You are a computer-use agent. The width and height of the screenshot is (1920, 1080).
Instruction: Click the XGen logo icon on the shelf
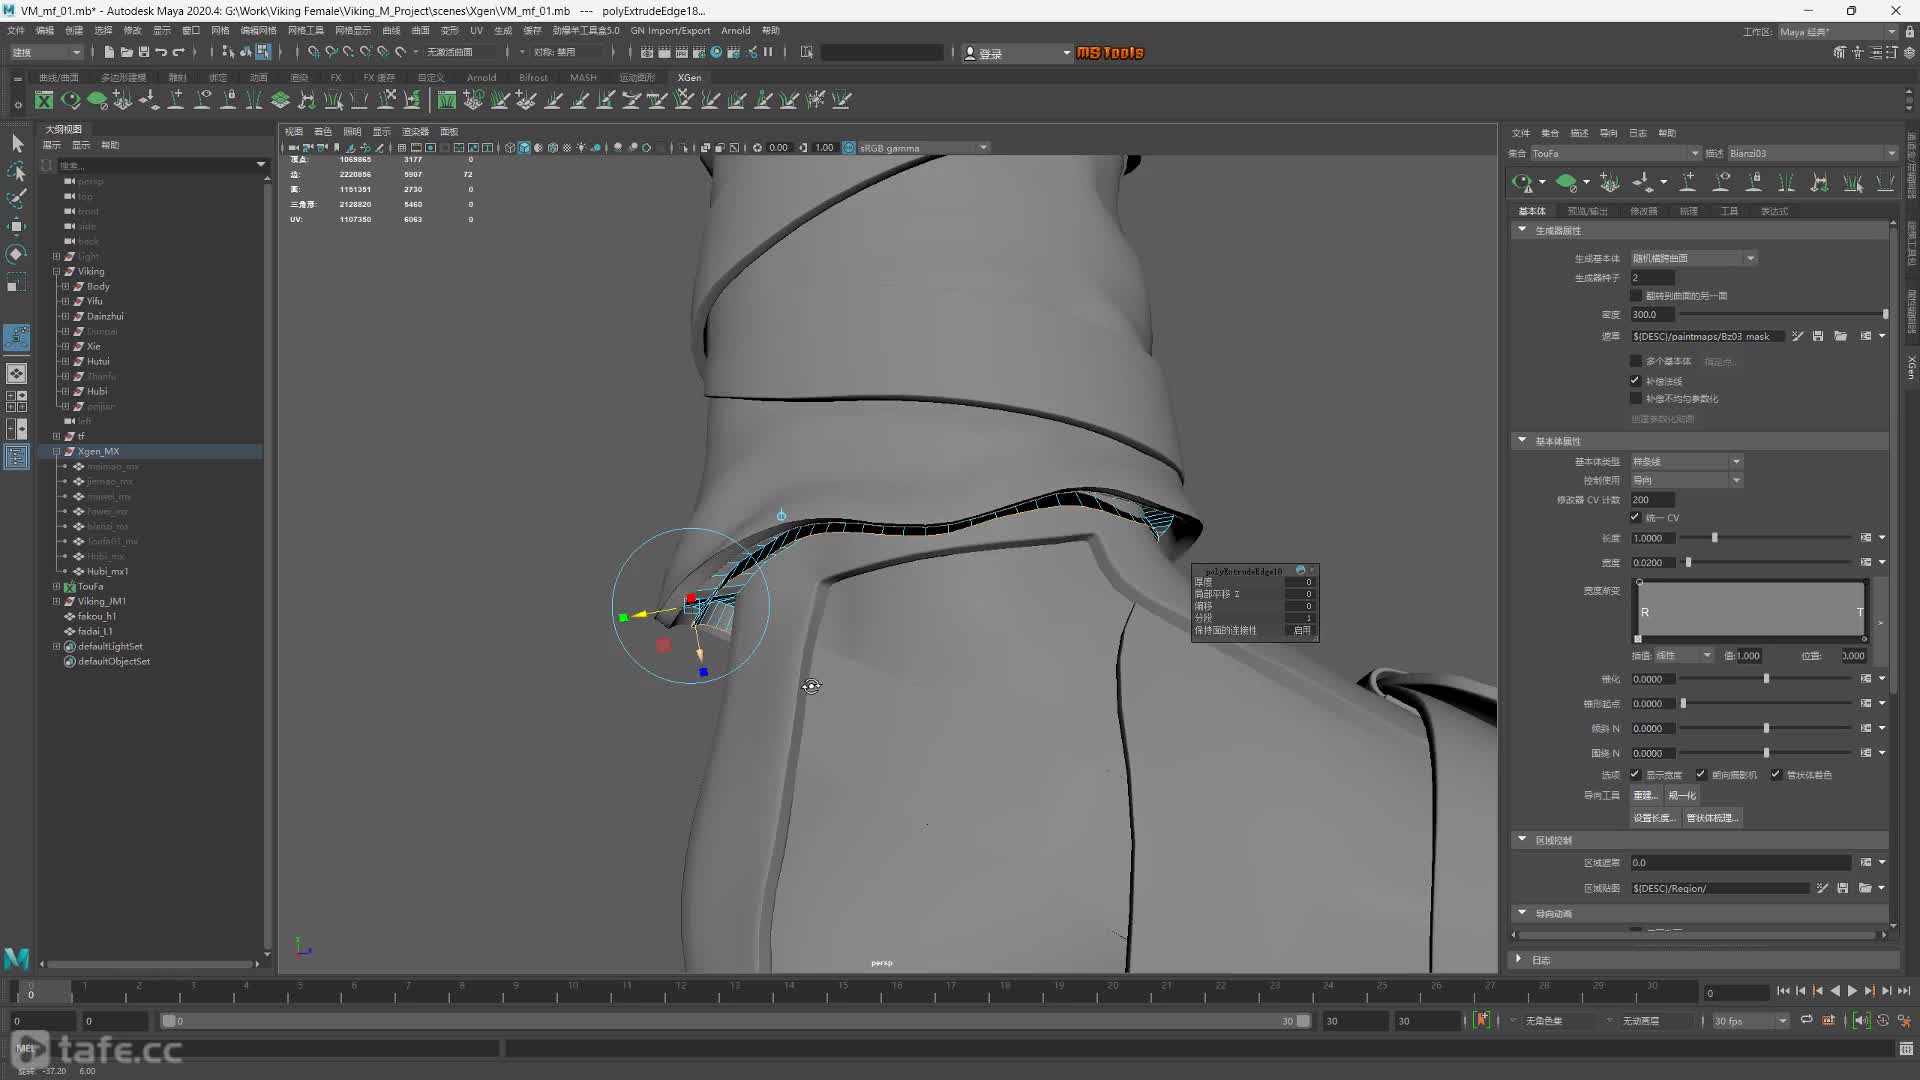(x=44, y=100)
